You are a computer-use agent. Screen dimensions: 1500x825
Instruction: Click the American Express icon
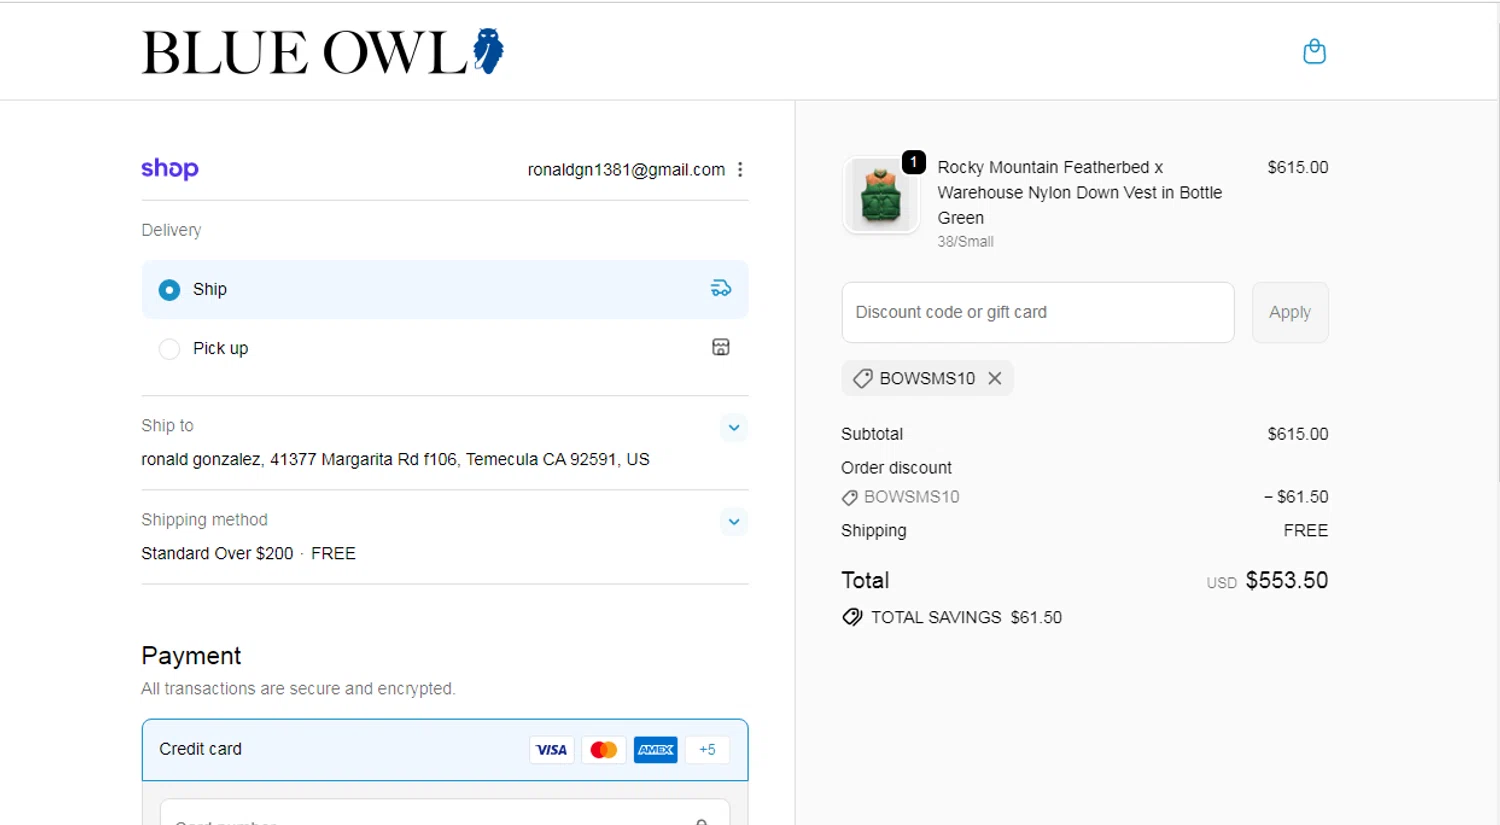(656, 750)
